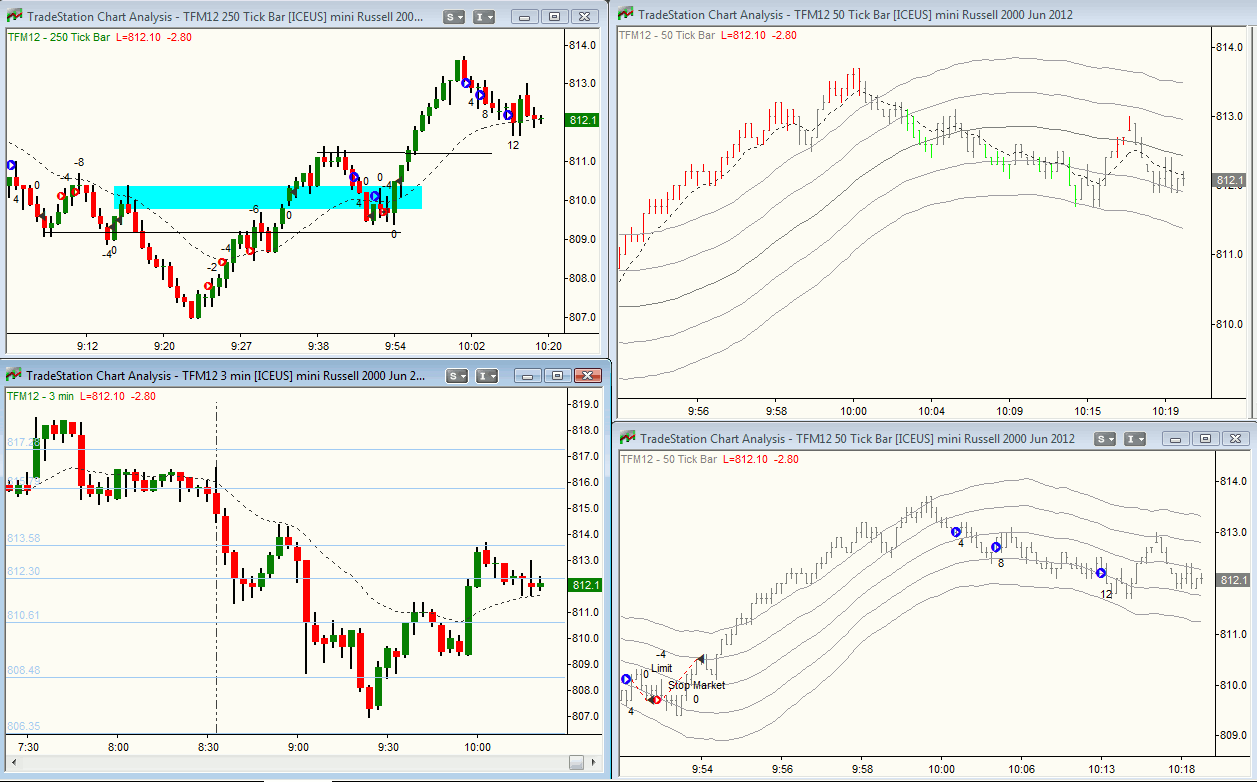Click the blue marker labeled 8 in bottom-right chart

point(996,547)
